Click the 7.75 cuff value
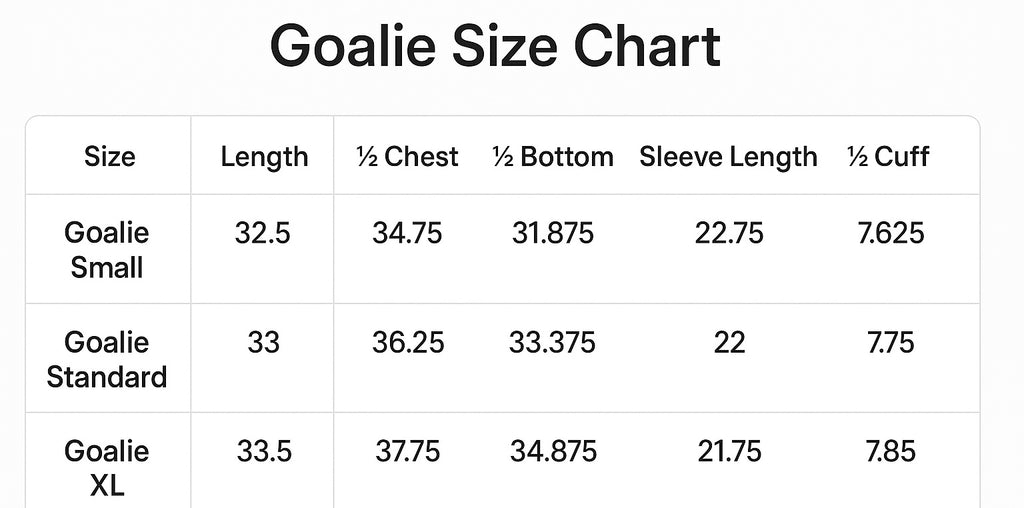This screenshot has width=1024, height=508. click(891, 343)
